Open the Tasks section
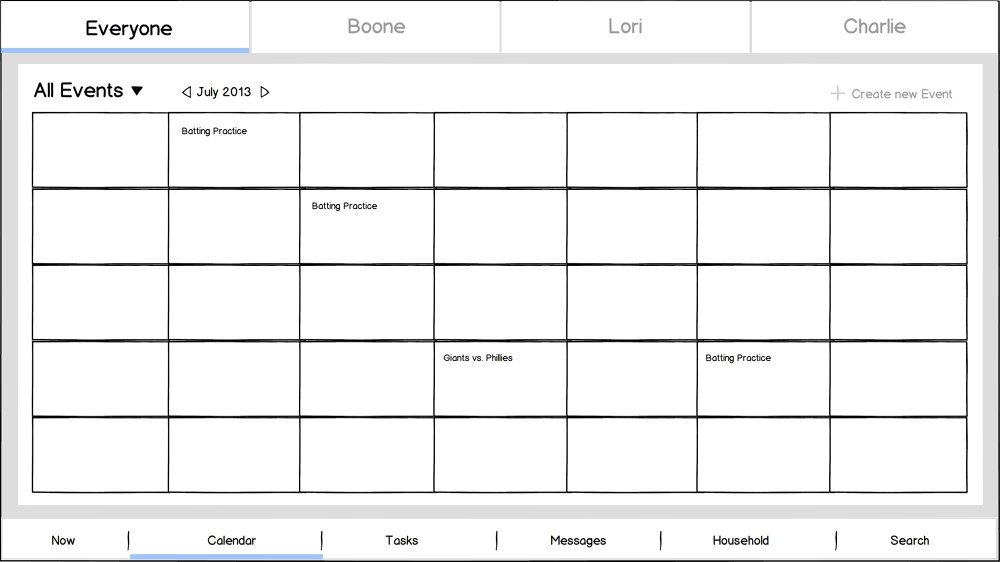 402,540
